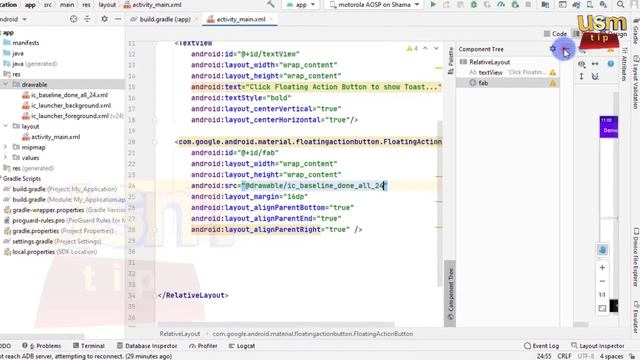Click Select Opened File target icon
Image resolution: width=640 pixels, height=360 pixels.
point(73,19)
